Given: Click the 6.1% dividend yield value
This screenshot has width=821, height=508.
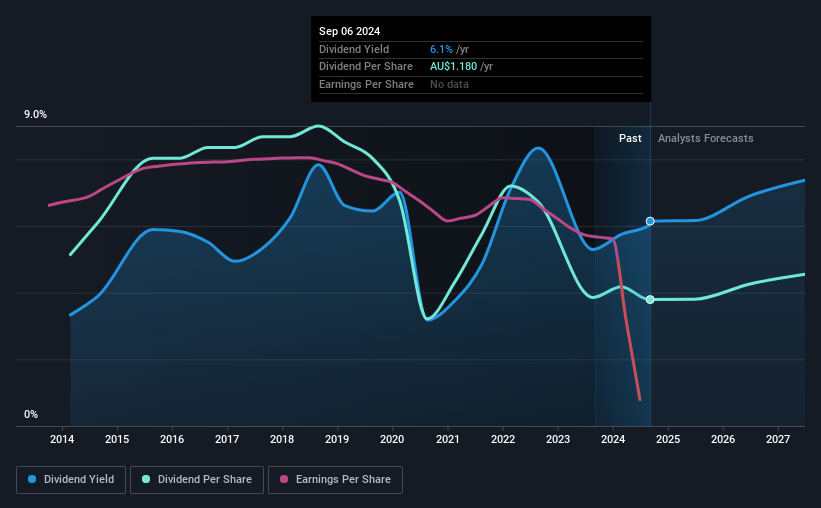Looking at the screenshot, I should pyautogui.click(x=441, y=49).
